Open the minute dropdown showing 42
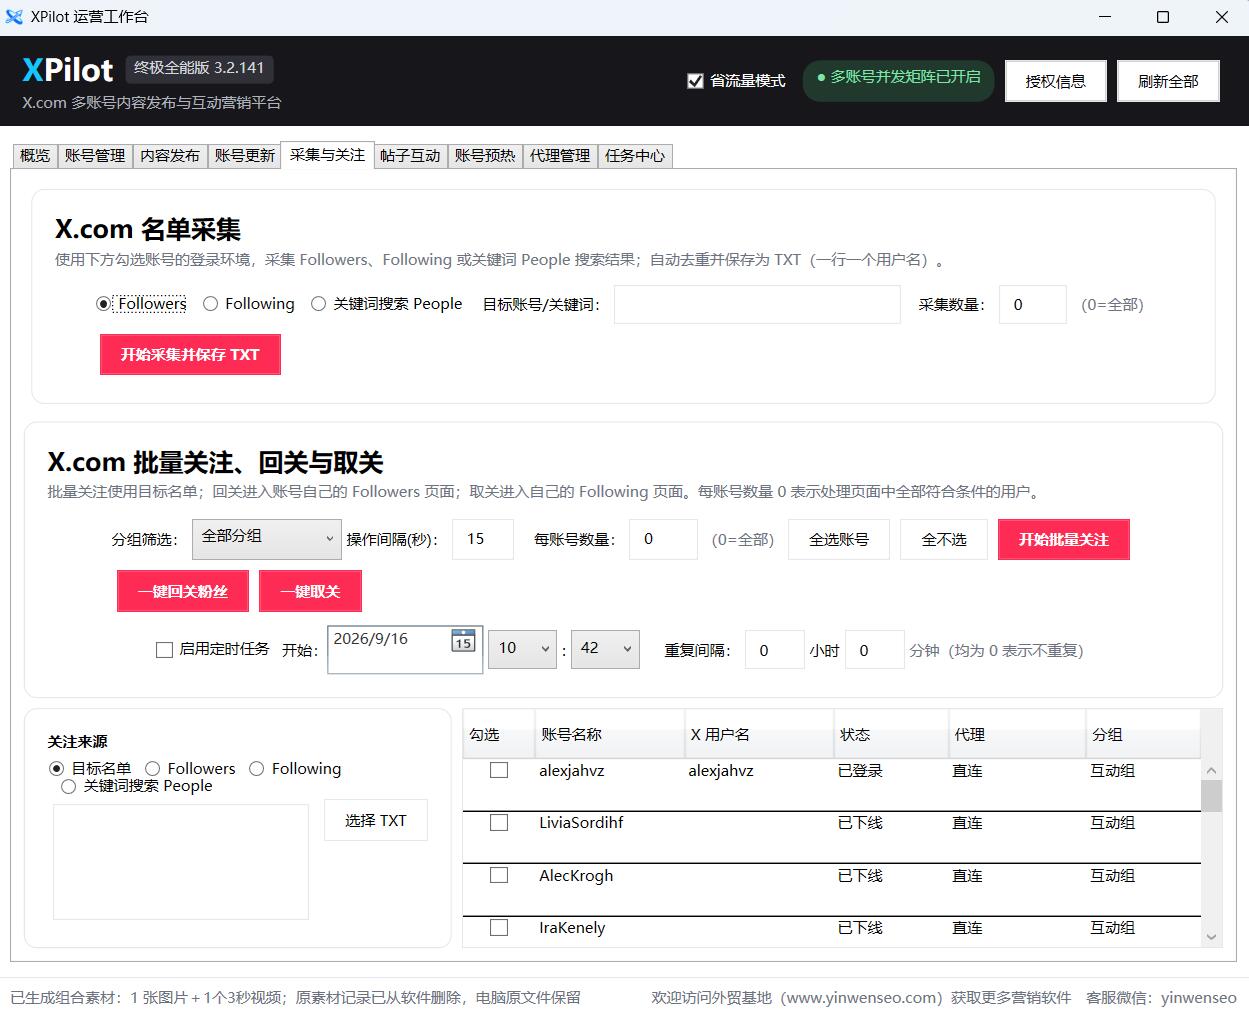 [605, 649]
